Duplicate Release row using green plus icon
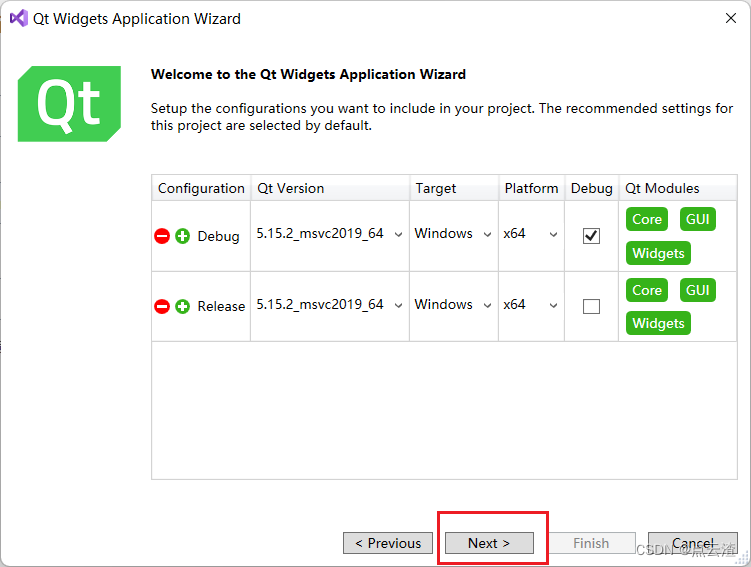This screenshot has height=567, width=751. pos(182,306)
